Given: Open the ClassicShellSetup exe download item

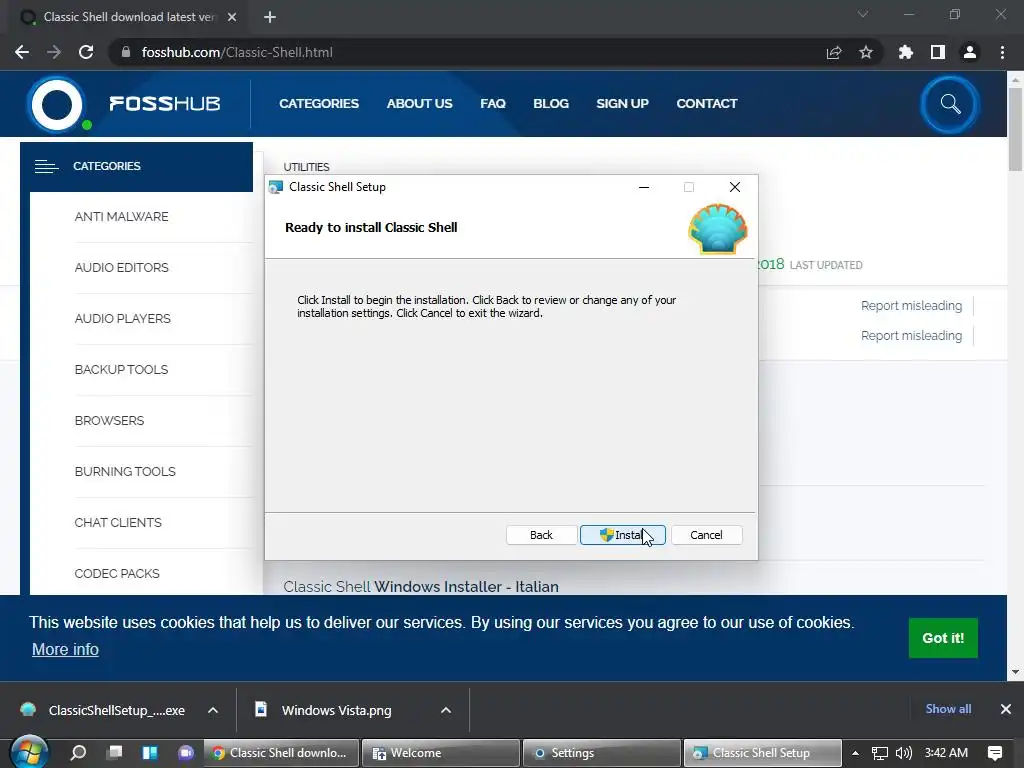Looking at the screenshot, I should (103, 710).
